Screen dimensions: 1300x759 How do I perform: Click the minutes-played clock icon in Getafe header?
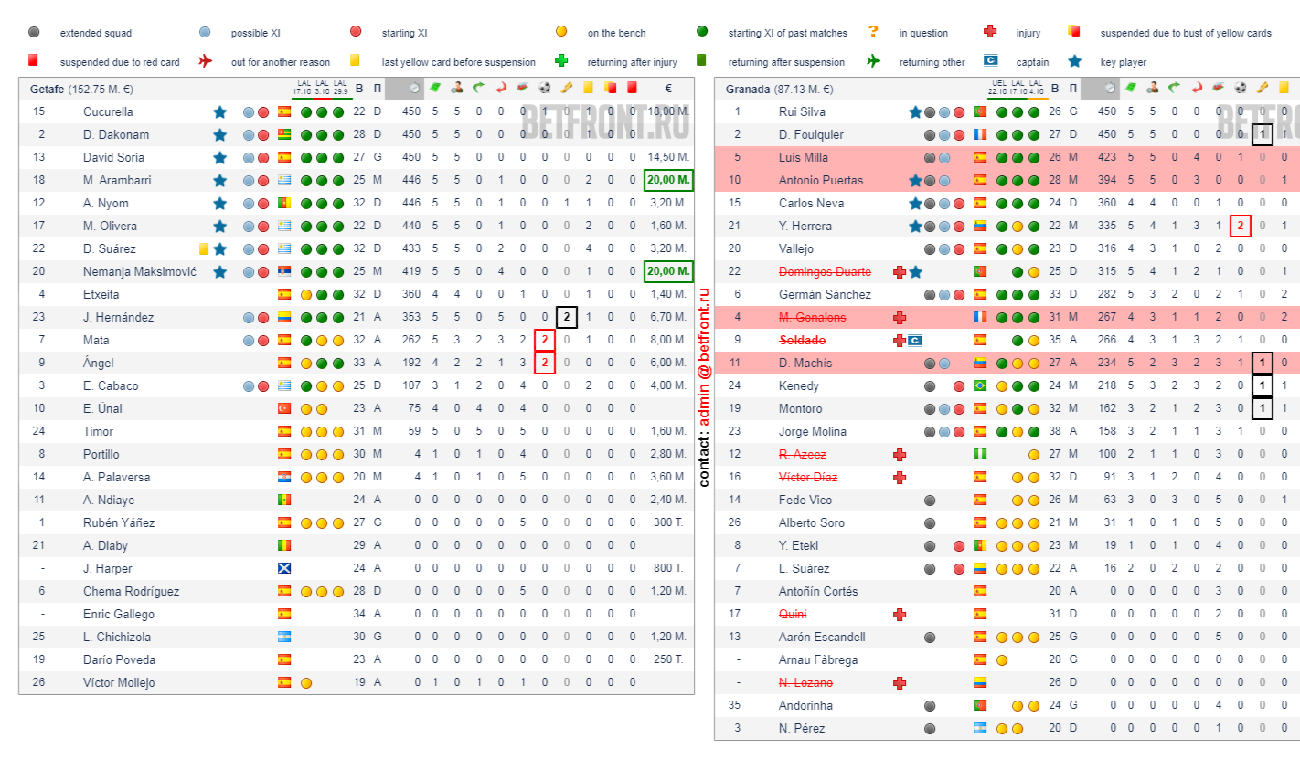tap(412, 88)
